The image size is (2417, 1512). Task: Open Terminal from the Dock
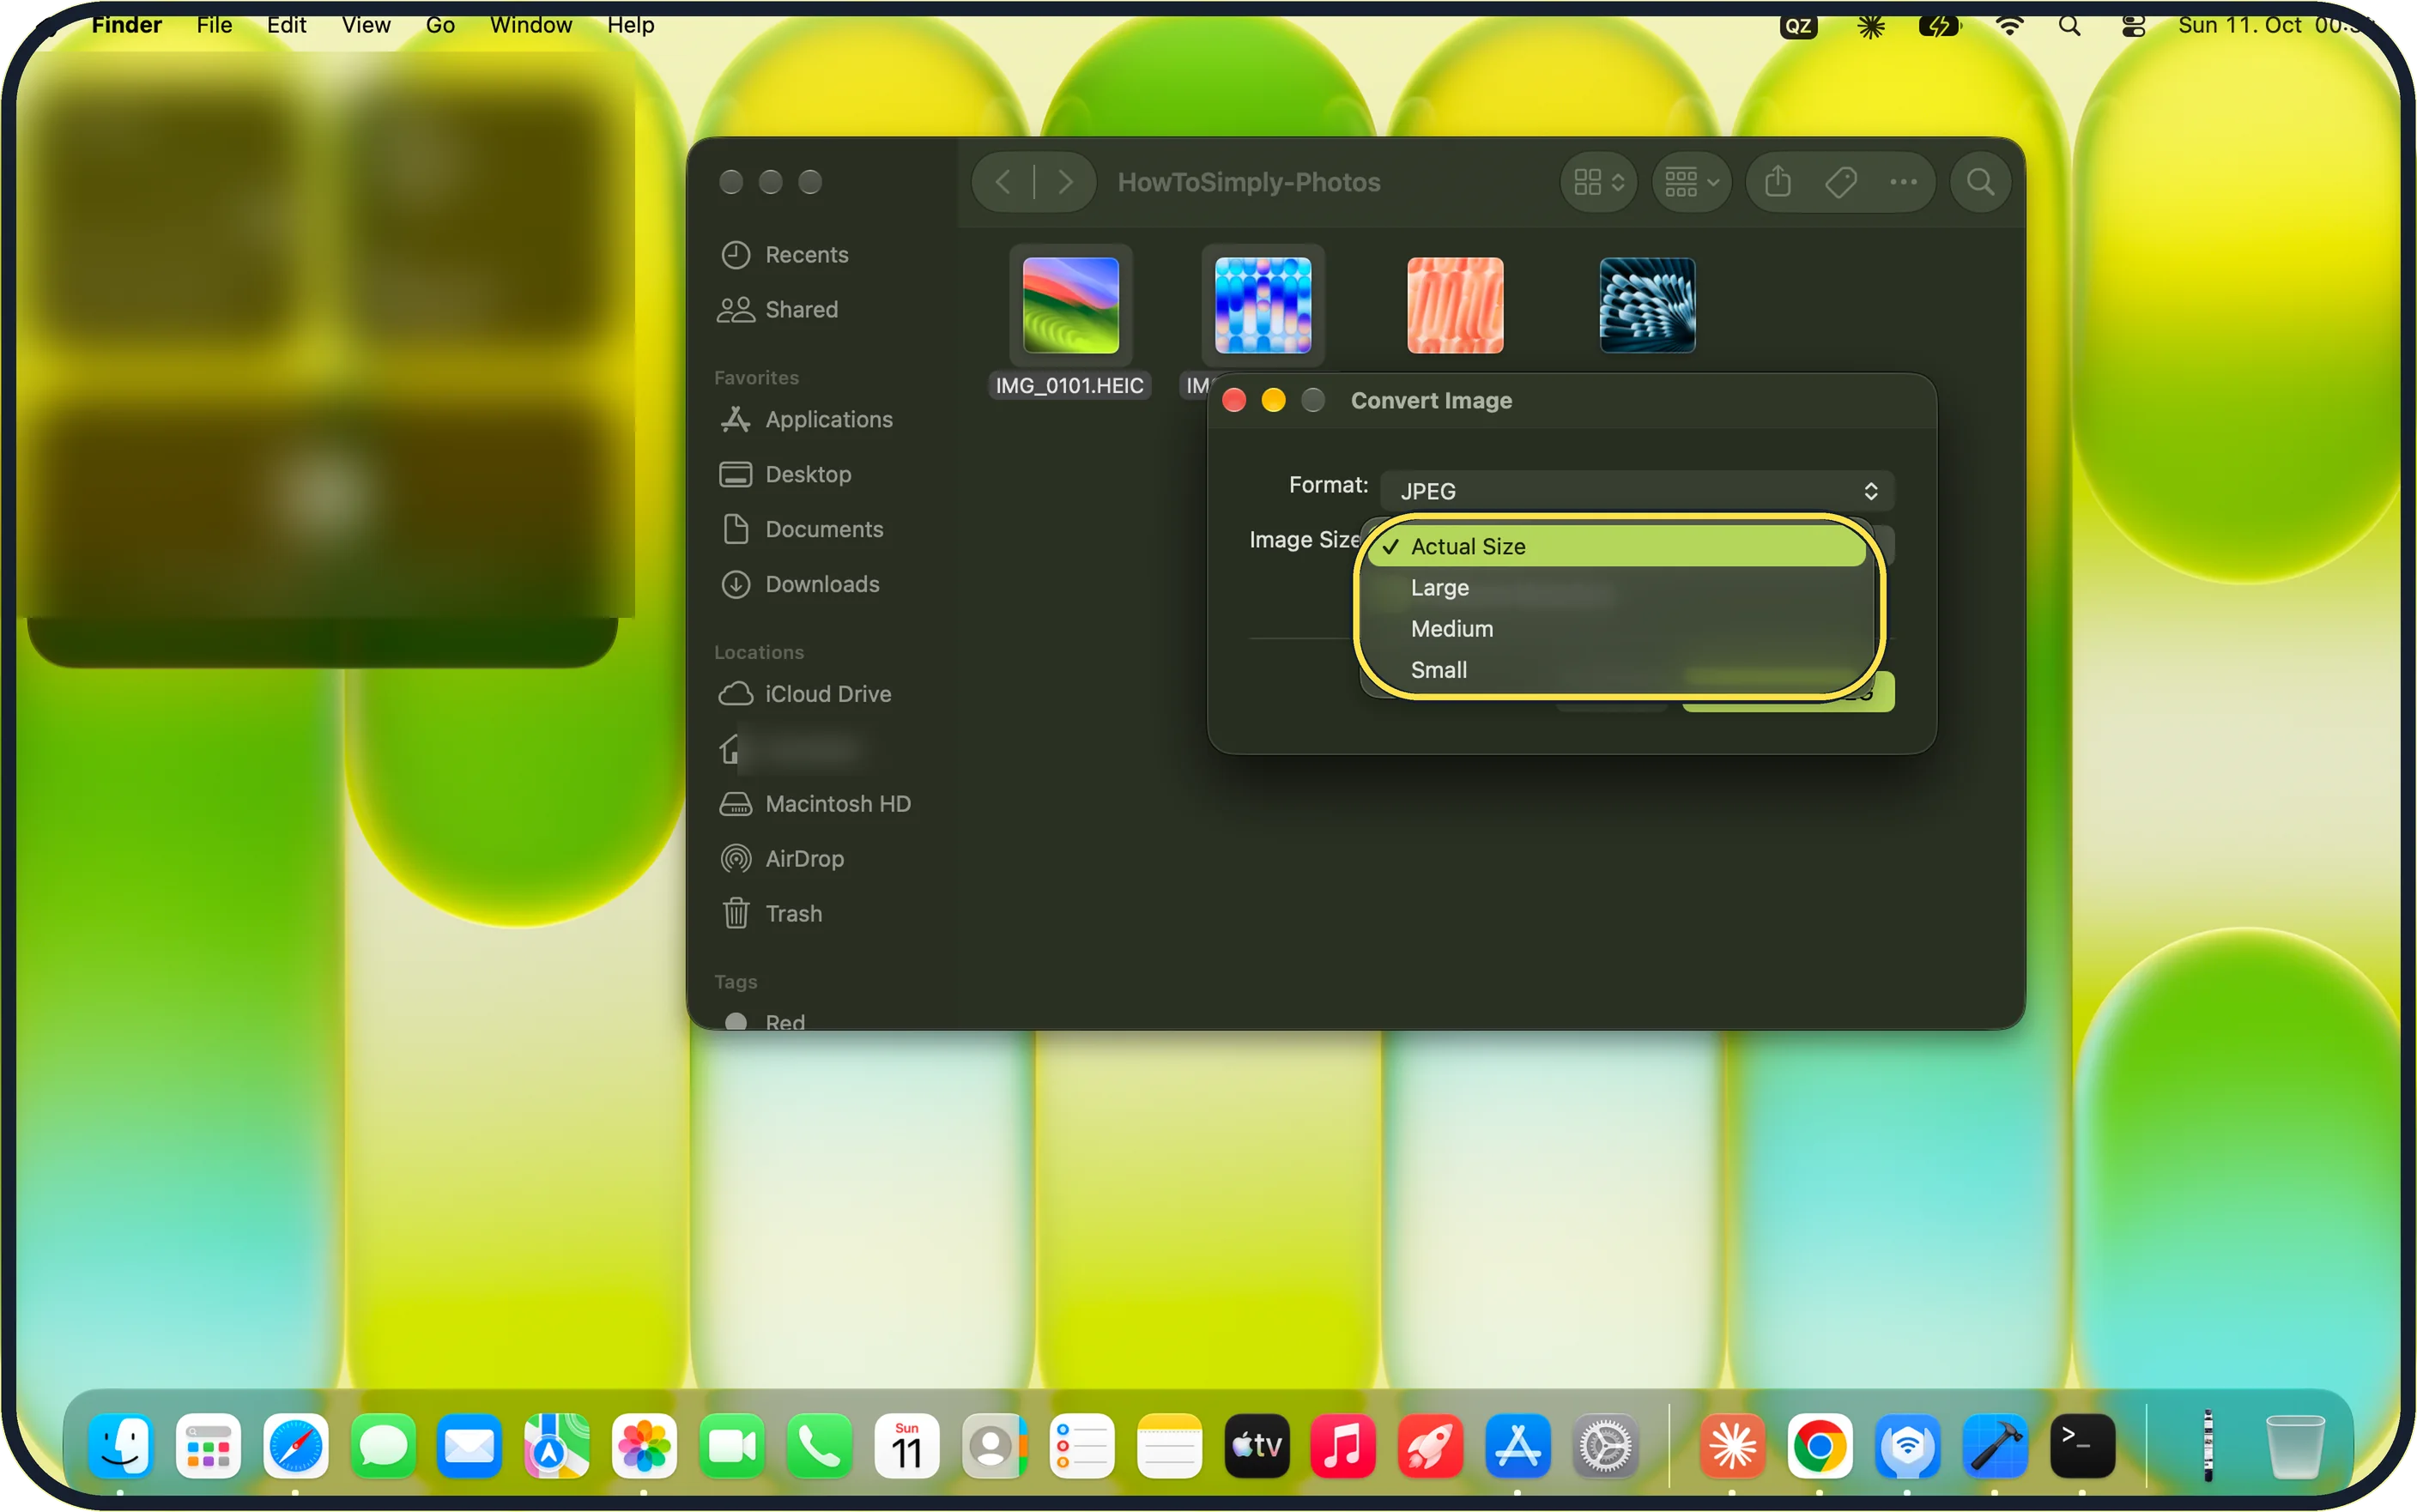click(2082, 1445)
